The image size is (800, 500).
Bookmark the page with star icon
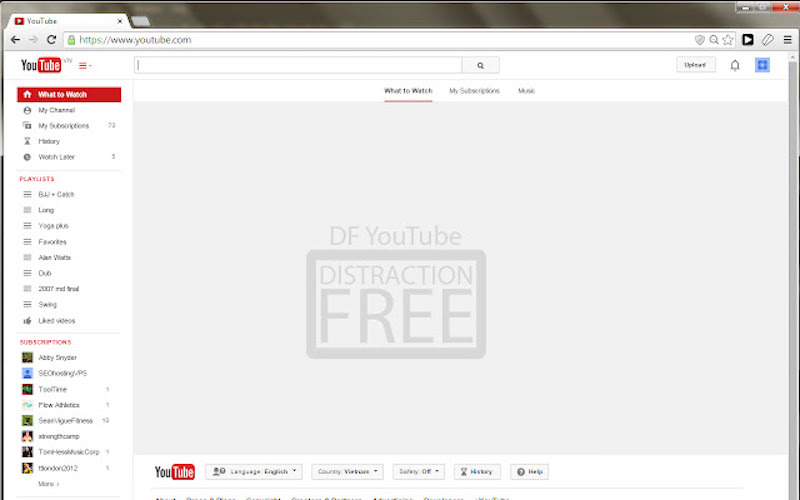[728, 40]
